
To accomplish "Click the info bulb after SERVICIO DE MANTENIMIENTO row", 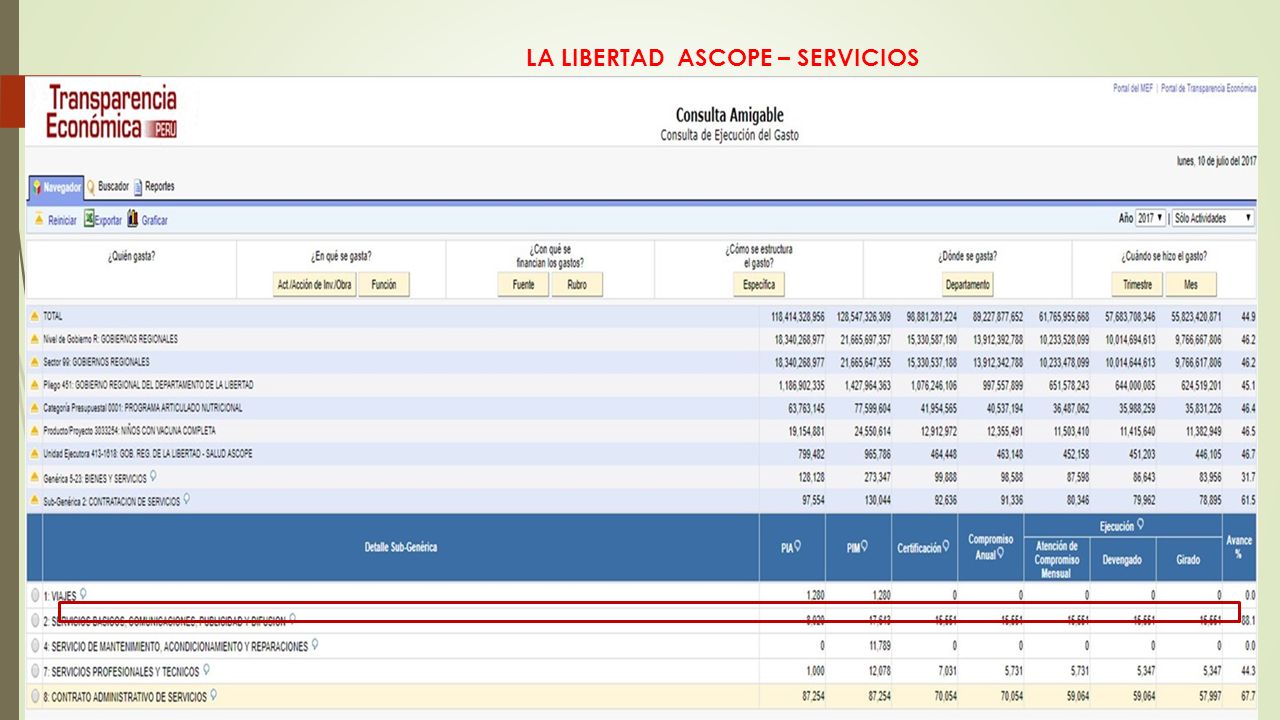I will tap(314, 645).
